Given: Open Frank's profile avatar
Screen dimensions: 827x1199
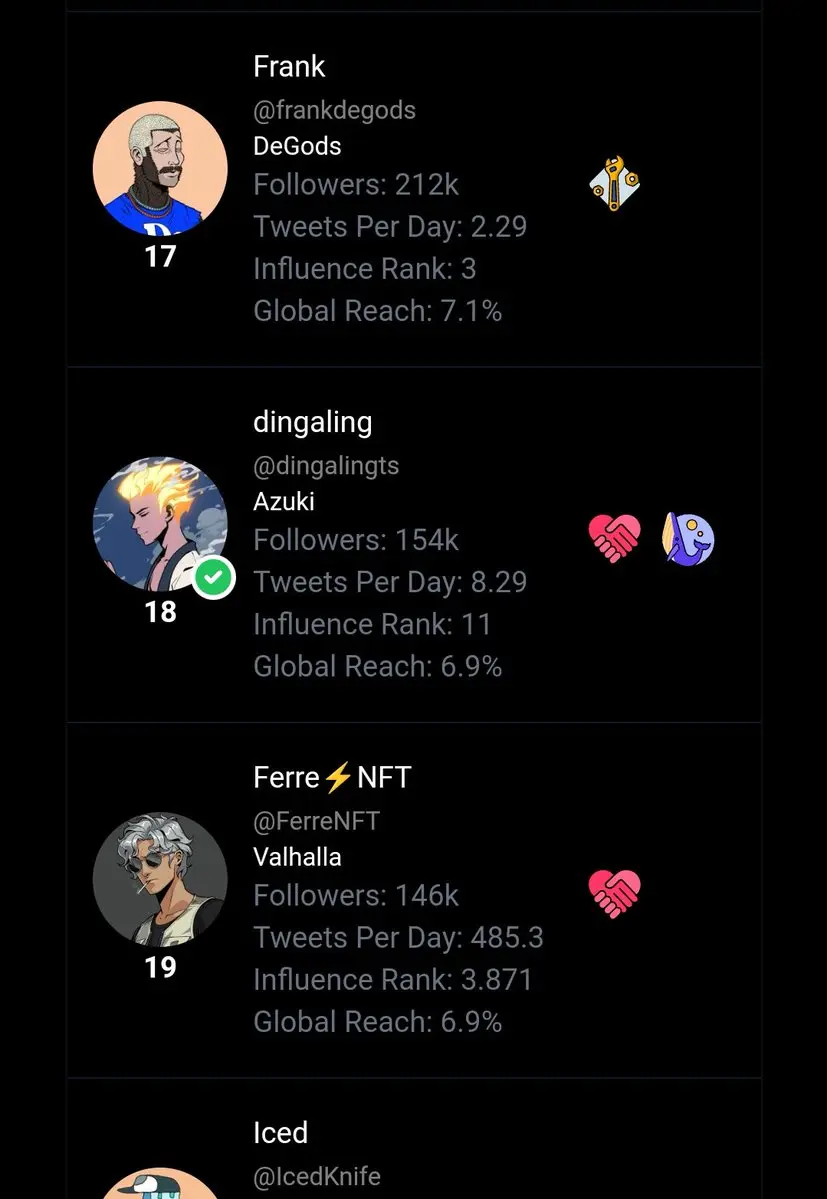Looking at the screenshot, I should [160, 168].
